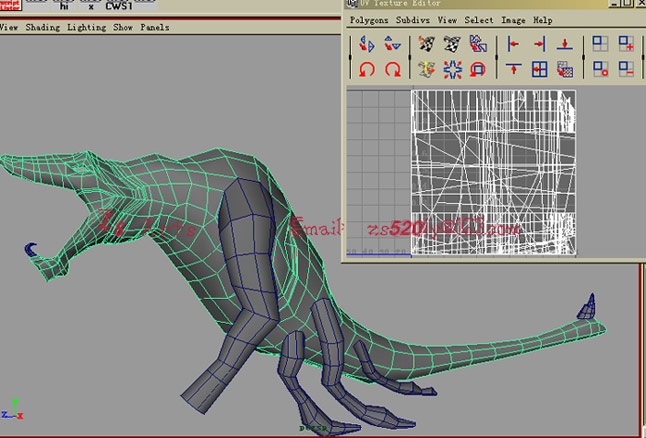Open the Polygons menu in UV Texture Editor

pos(370,20)
